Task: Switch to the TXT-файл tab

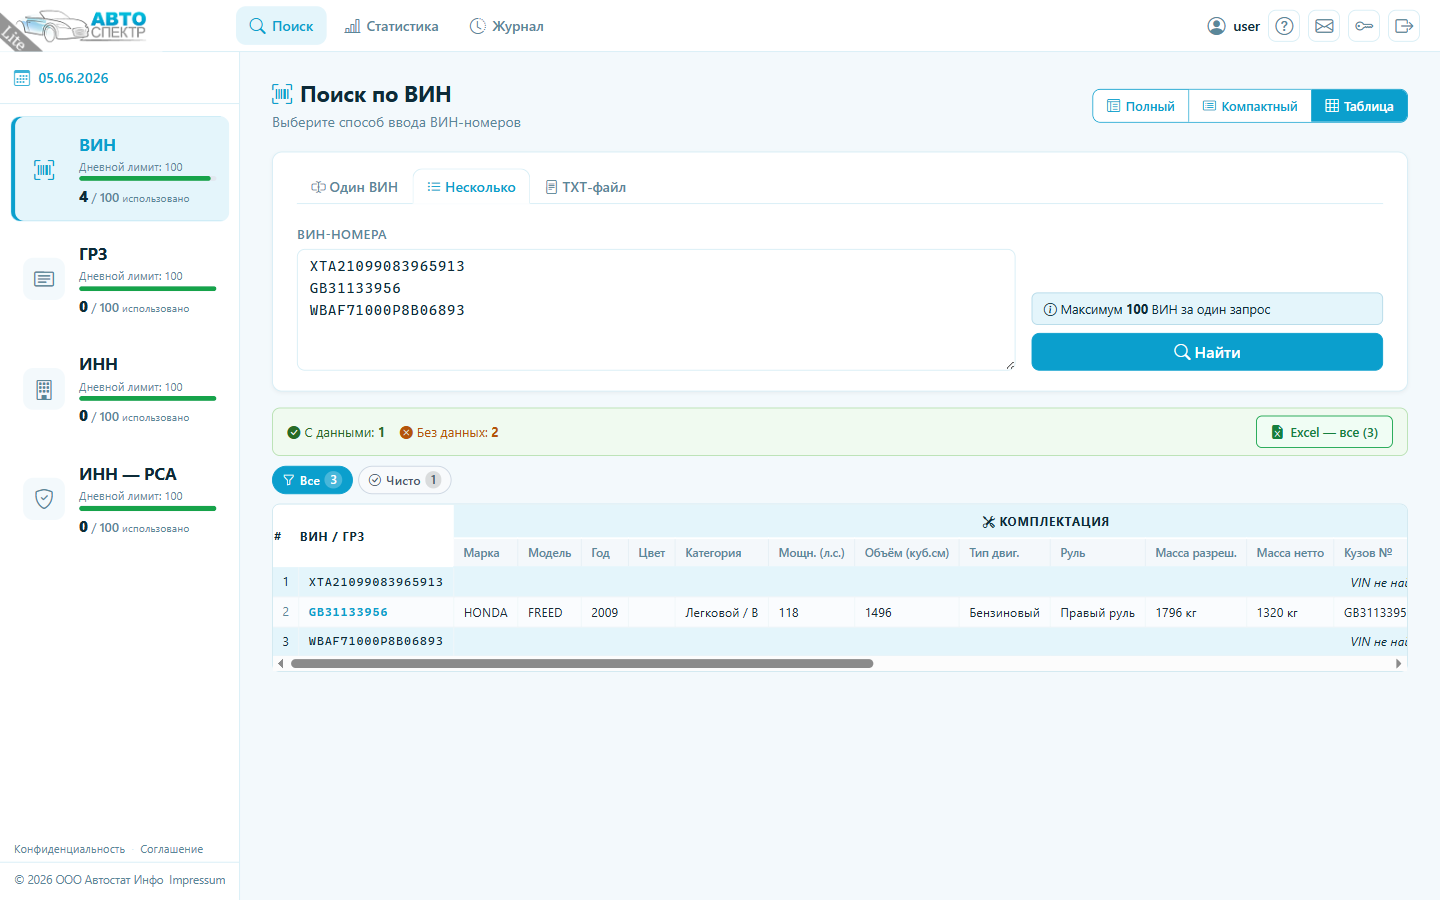Action: [586, 187]
